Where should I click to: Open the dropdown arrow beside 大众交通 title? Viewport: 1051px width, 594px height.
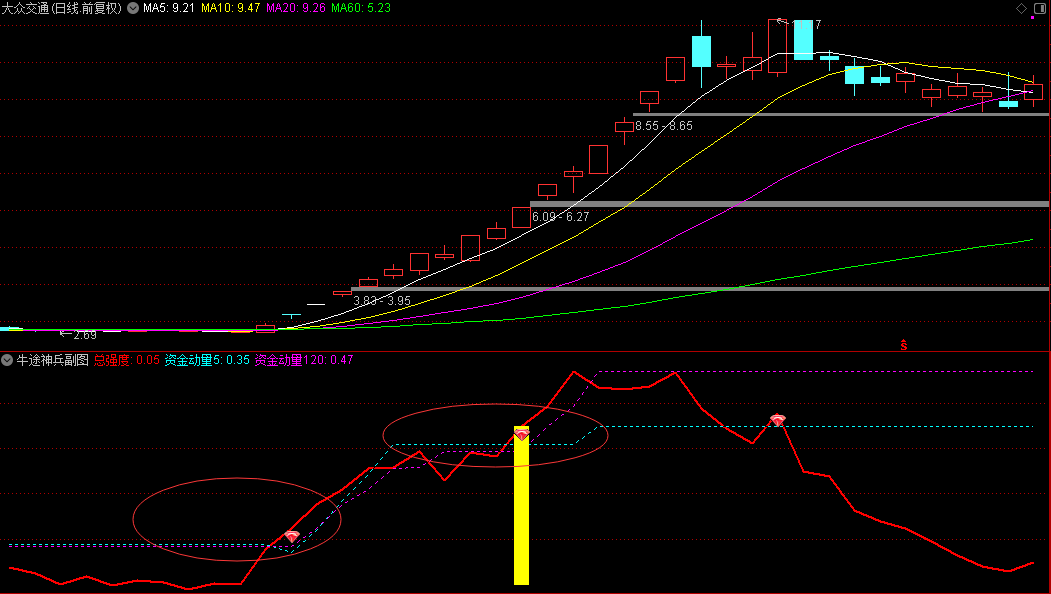coord(133,8)
